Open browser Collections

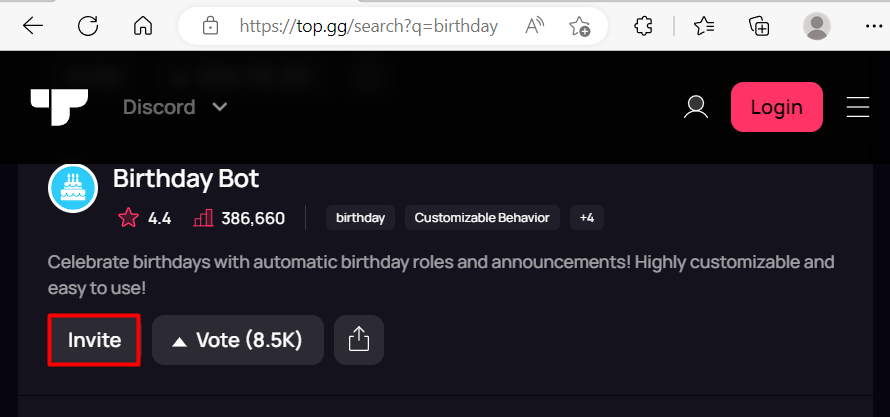(759, 26)
